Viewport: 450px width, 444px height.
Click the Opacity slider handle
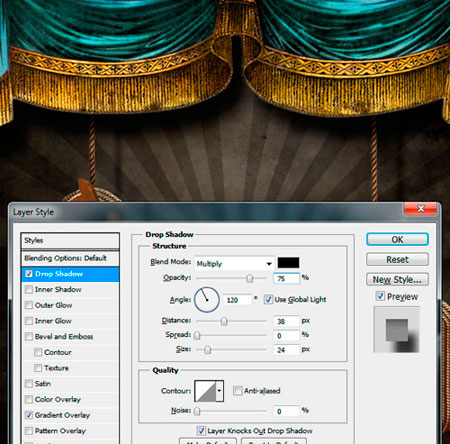pyautogui.click(x=250, y=278)
